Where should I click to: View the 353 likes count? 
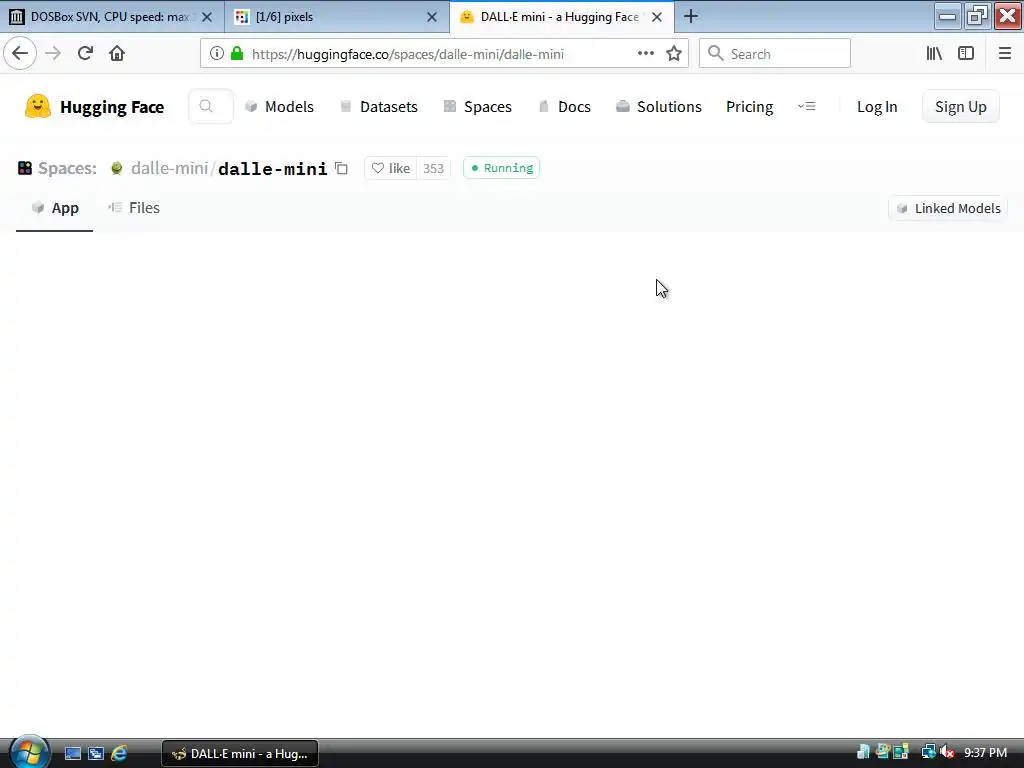pos(433,168)
